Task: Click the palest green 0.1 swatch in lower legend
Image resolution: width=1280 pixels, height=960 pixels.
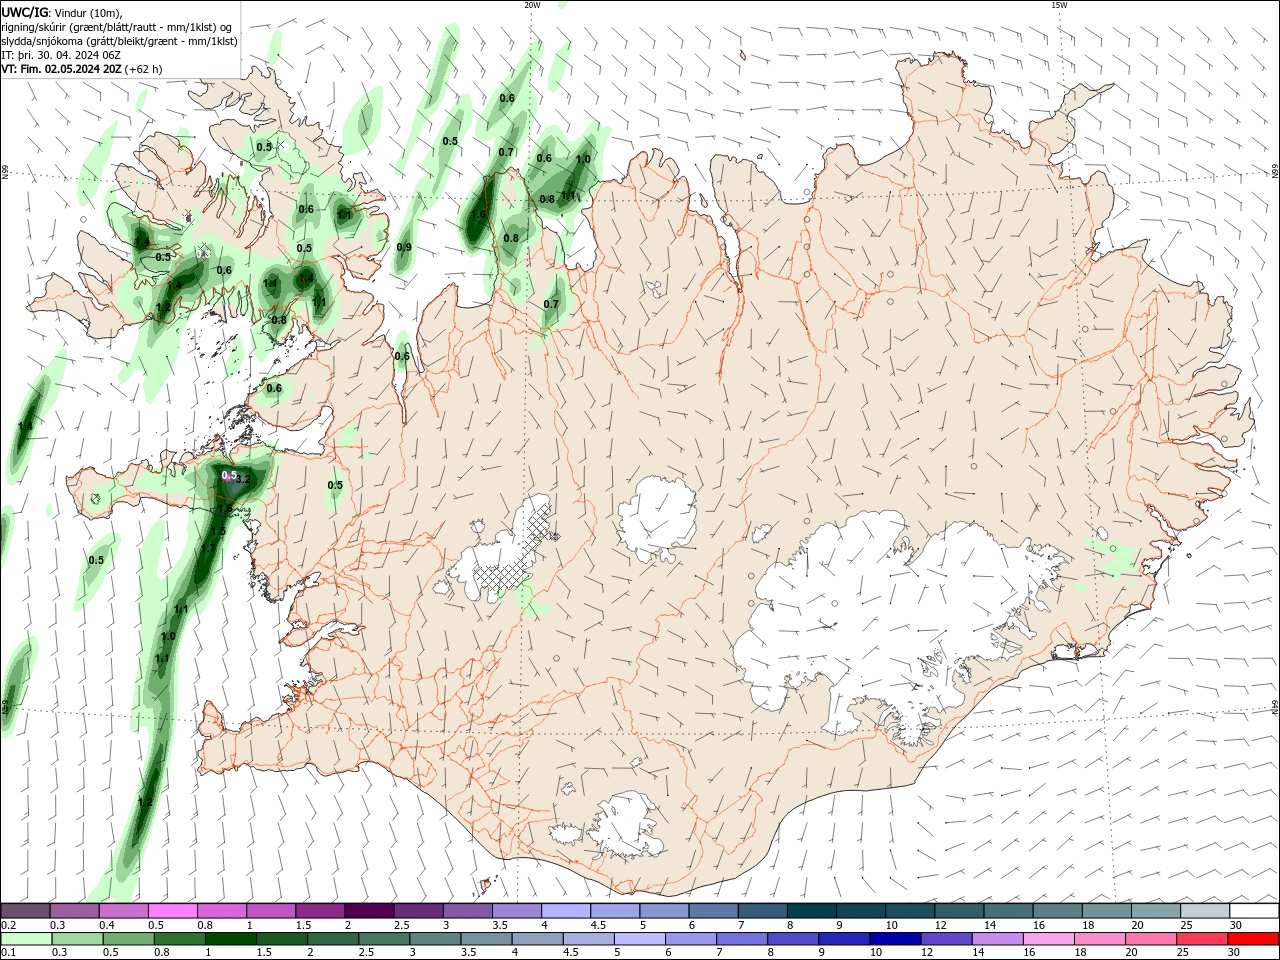Action: click(x=26, y=939)
